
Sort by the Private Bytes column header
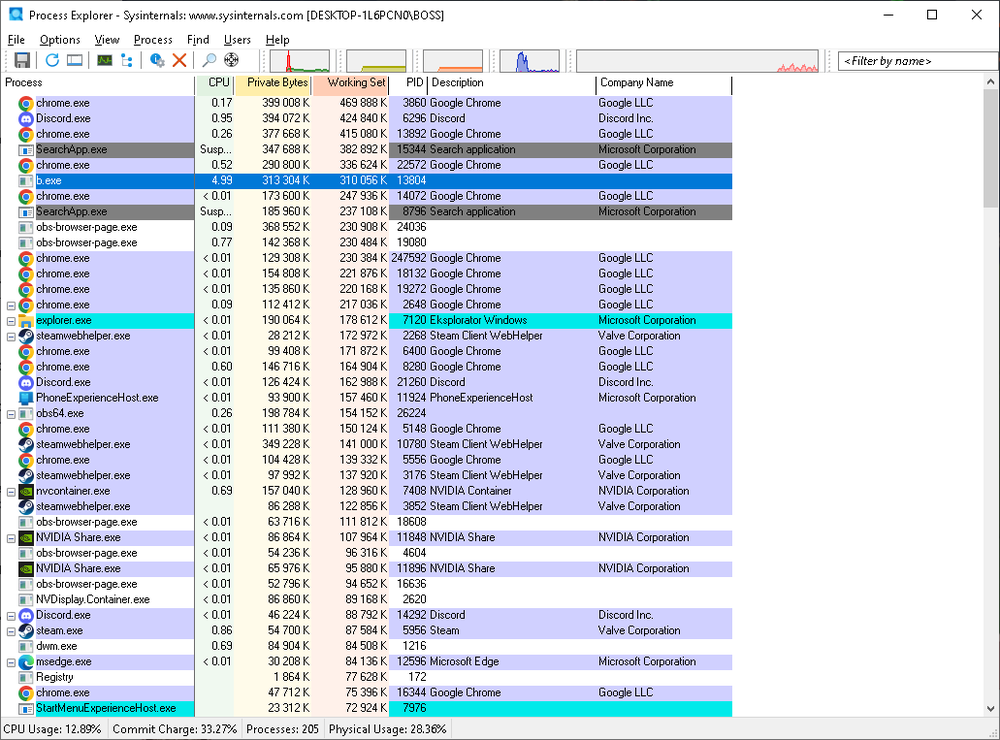point(273,83)
